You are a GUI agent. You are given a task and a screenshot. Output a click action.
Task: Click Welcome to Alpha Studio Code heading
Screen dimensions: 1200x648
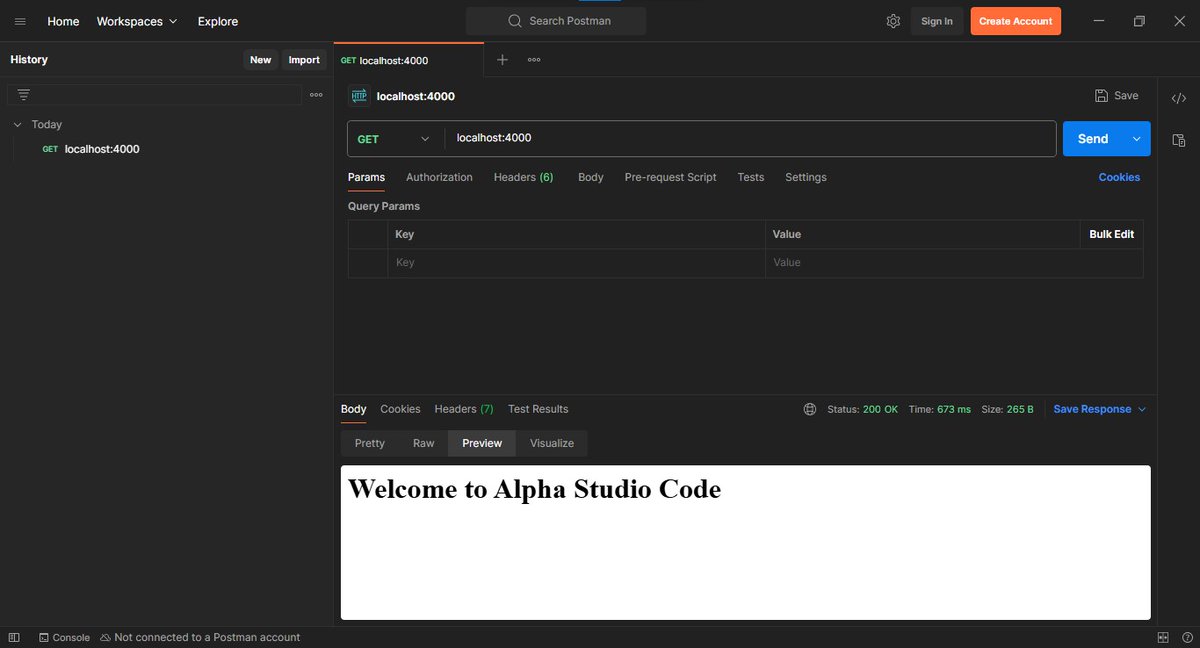tap(534, 489)
